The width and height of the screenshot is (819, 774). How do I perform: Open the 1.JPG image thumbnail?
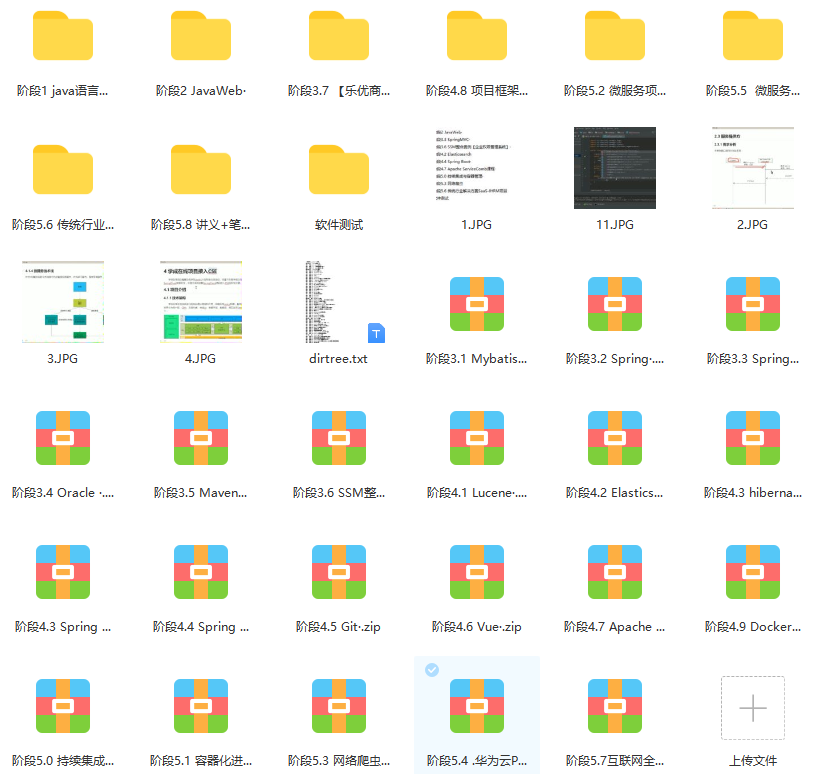pyautogui.click(x=477, y=168)
